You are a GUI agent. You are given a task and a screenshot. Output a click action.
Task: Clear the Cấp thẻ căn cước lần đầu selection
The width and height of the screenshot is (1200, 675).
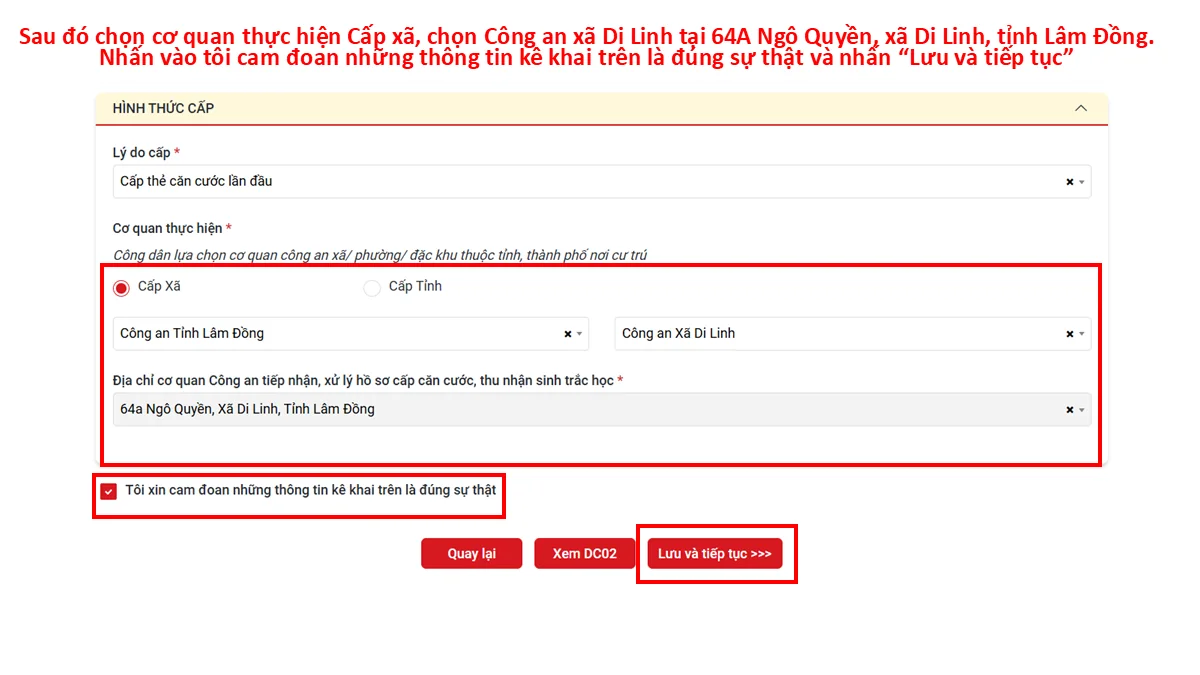coord(1069,182)
